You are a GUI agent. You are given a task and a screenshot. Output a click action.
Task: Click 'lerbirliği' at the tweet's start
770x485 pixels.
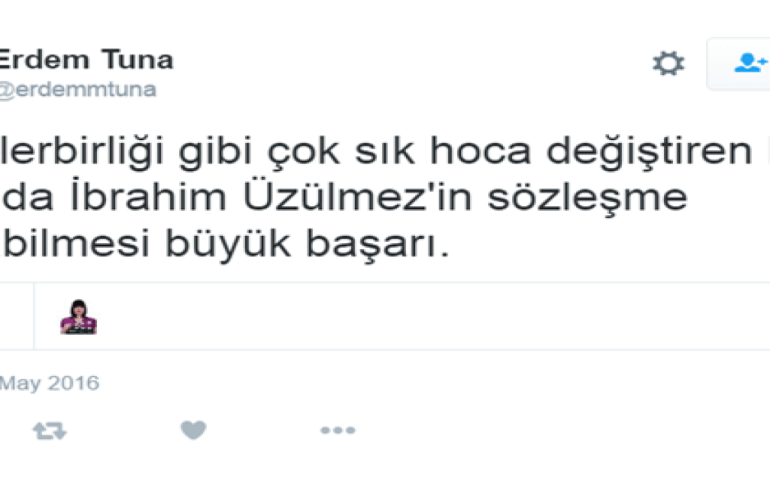[82, 152]
